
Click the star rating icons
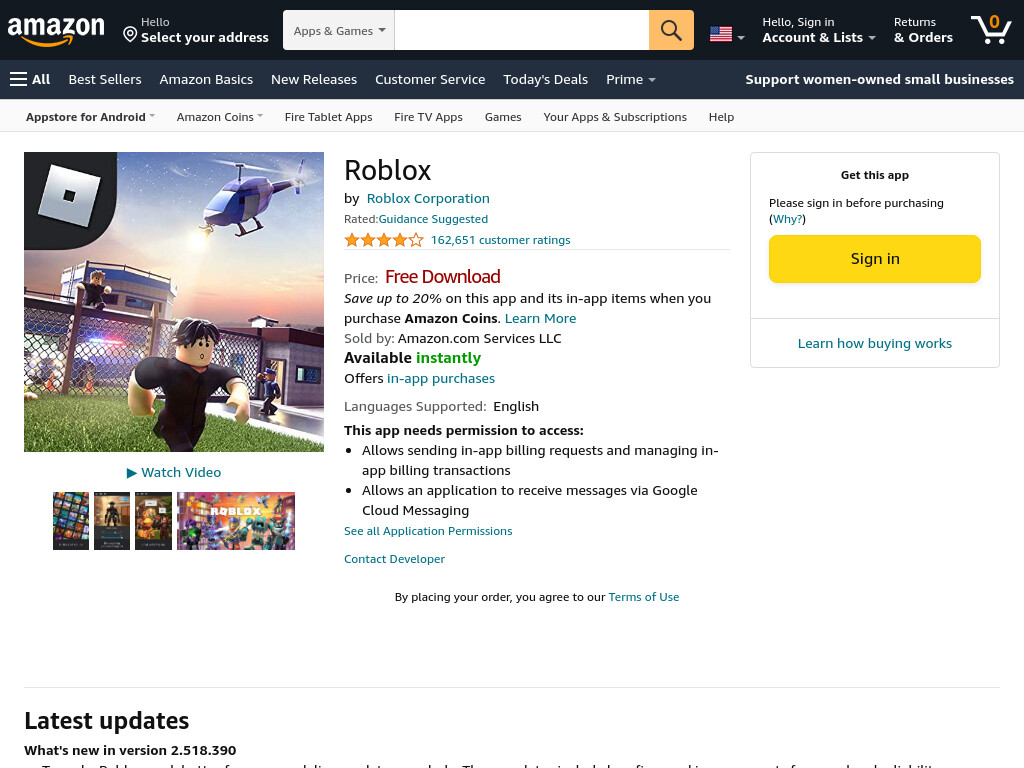tap(384, 240)
